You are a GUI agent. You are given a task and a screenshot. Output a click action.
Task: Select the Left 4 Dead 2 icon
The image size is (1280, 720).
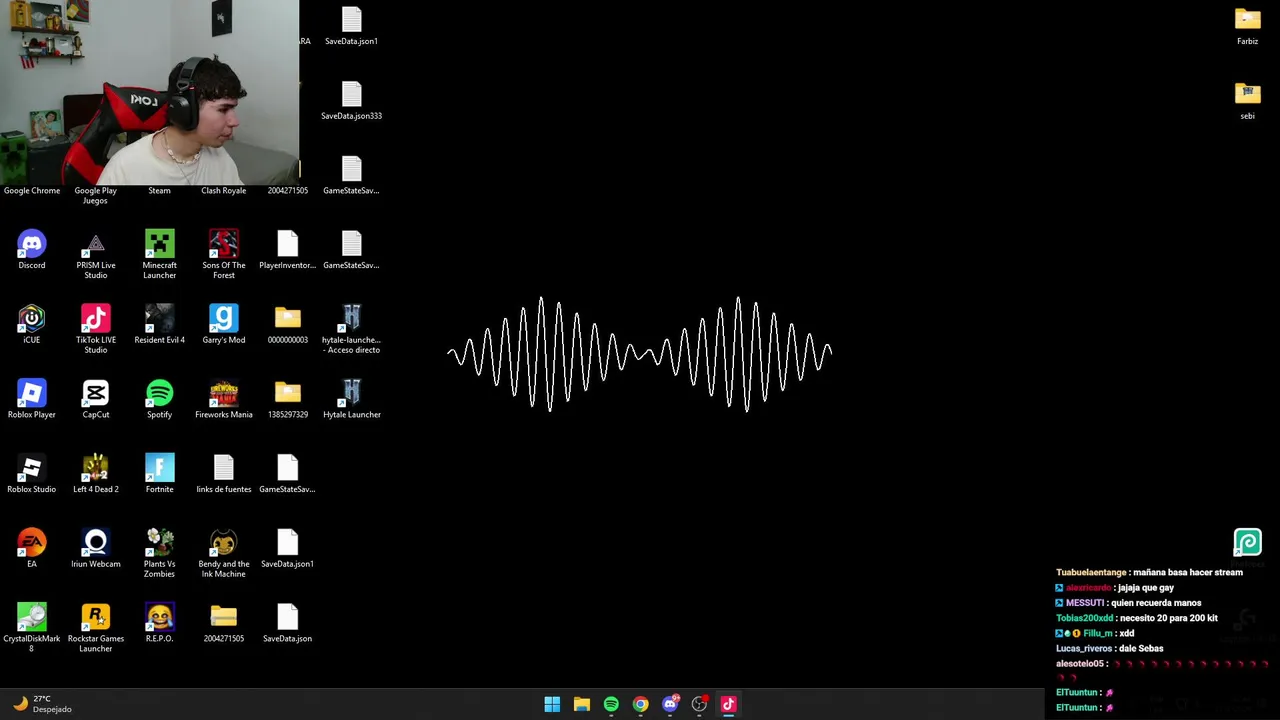(96, 474)
